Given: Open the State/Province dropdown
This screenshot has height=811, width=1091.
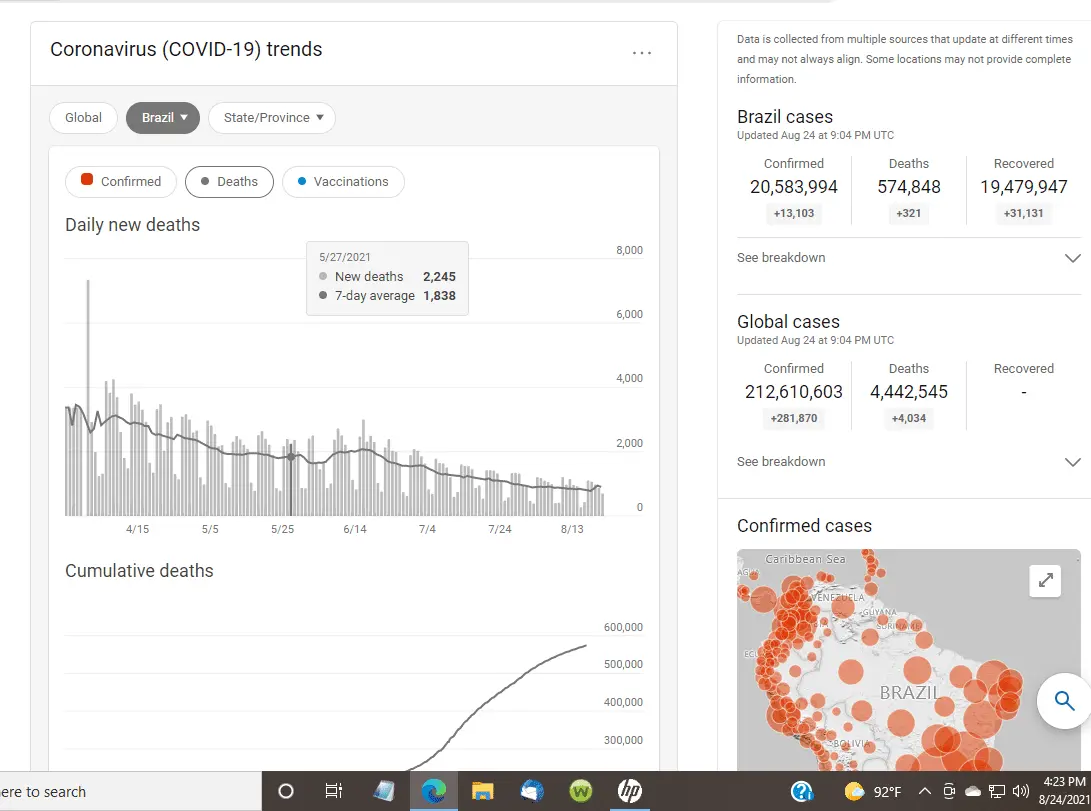Looking at the screenshot, I should point(272,118).
